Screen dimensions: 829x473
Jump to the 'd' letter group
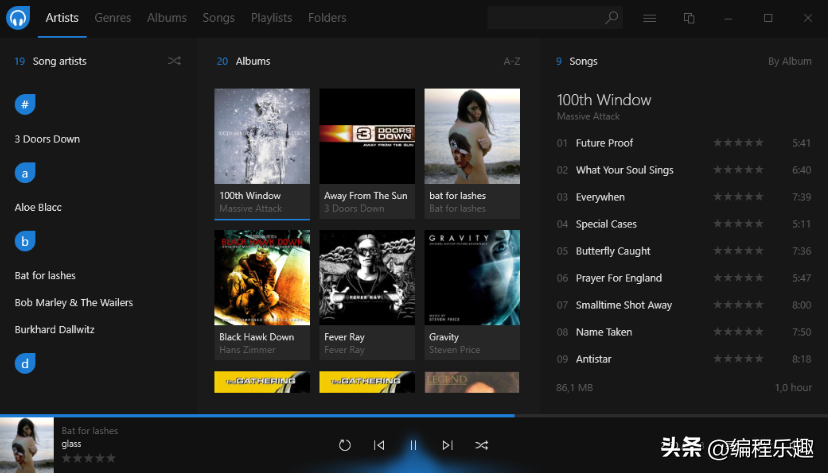pos(25,363)
